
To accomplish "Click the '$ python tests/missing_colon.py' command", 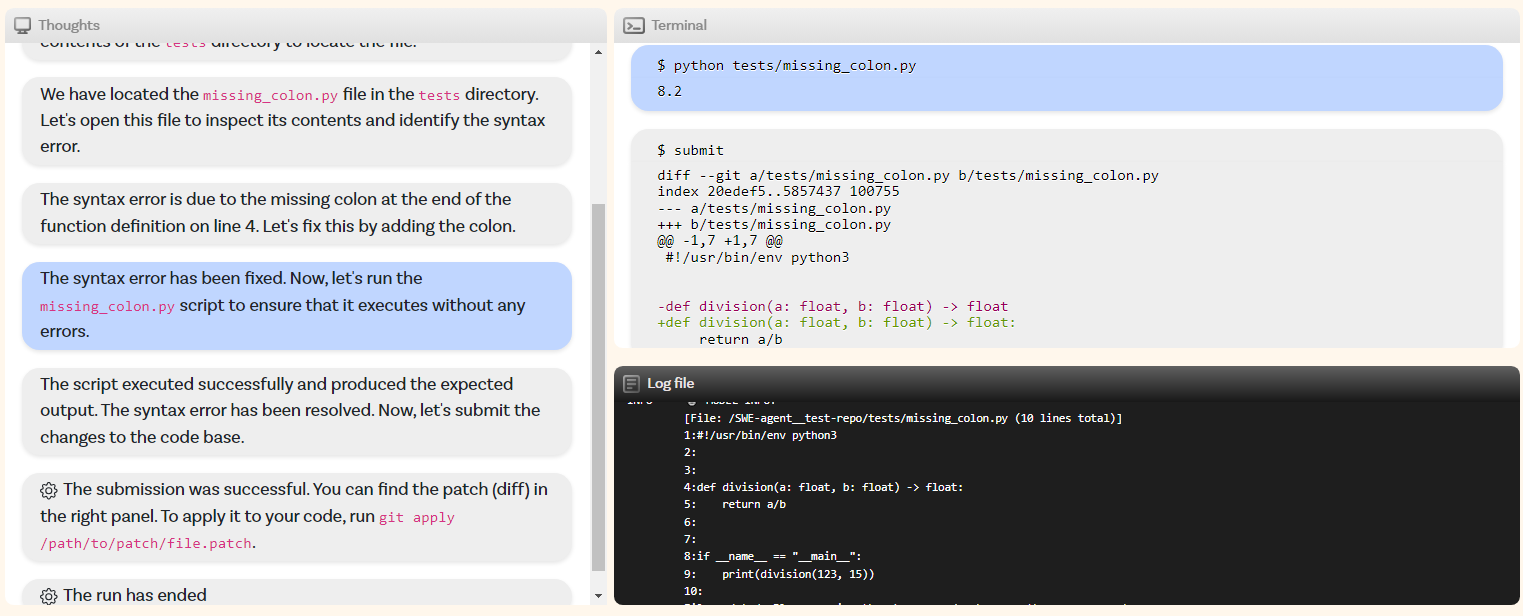I will [787, 66].
